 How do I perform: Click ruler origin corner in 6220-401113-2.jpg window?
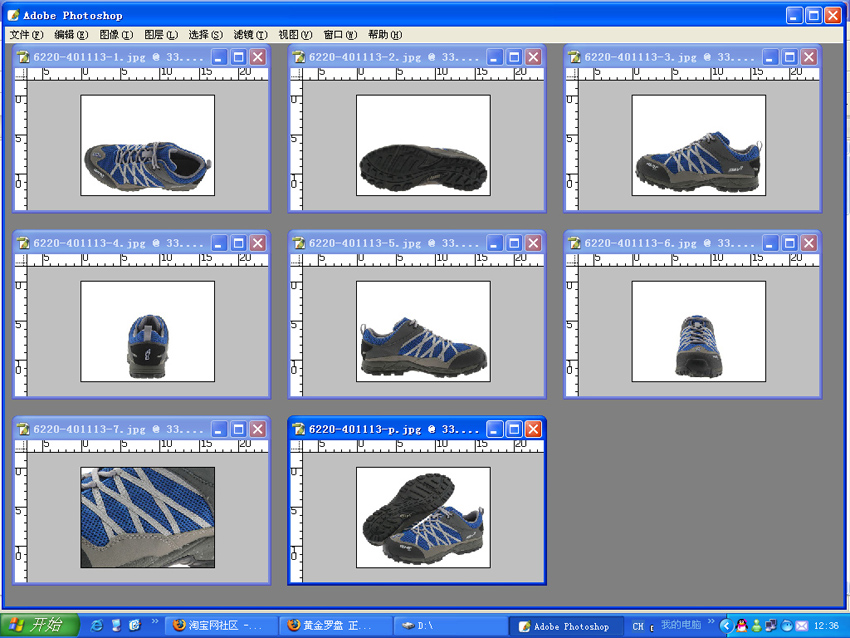[x=296, y=74]
